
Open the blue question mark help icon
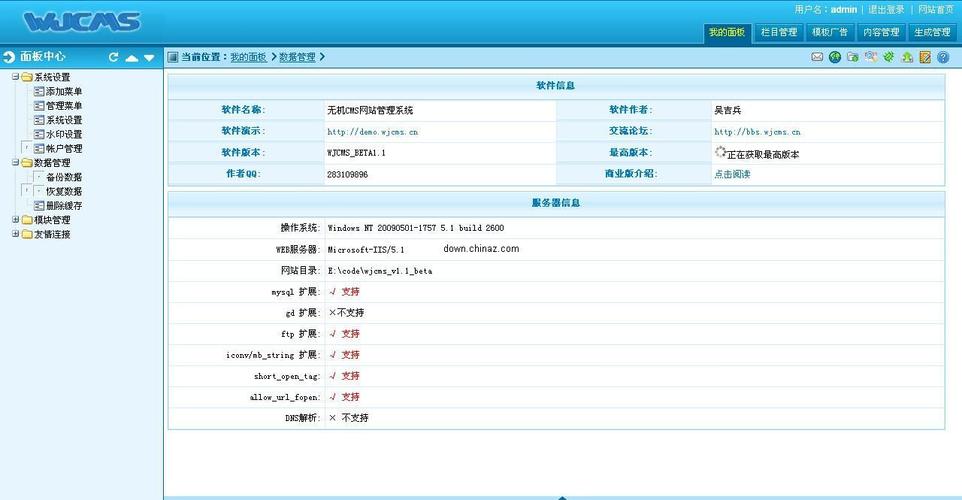click(x=944, y=57)
